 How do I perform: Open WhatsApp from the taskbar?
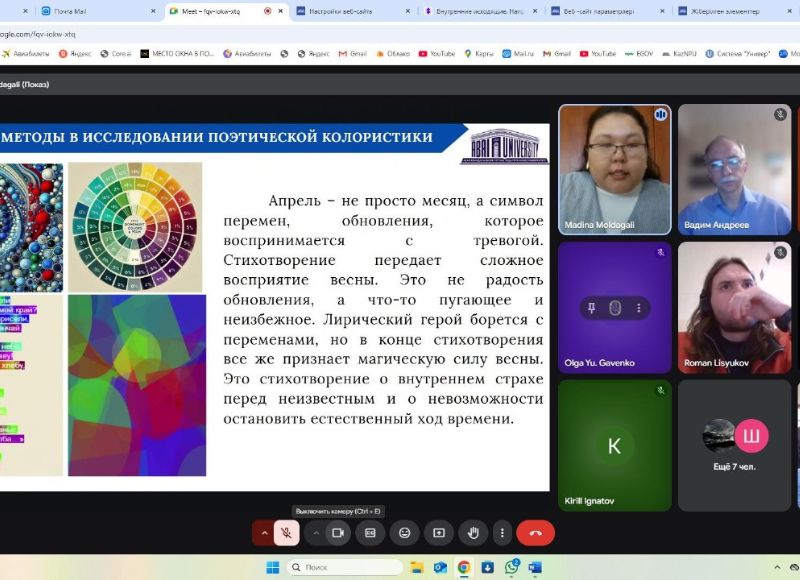pos(512,567)
